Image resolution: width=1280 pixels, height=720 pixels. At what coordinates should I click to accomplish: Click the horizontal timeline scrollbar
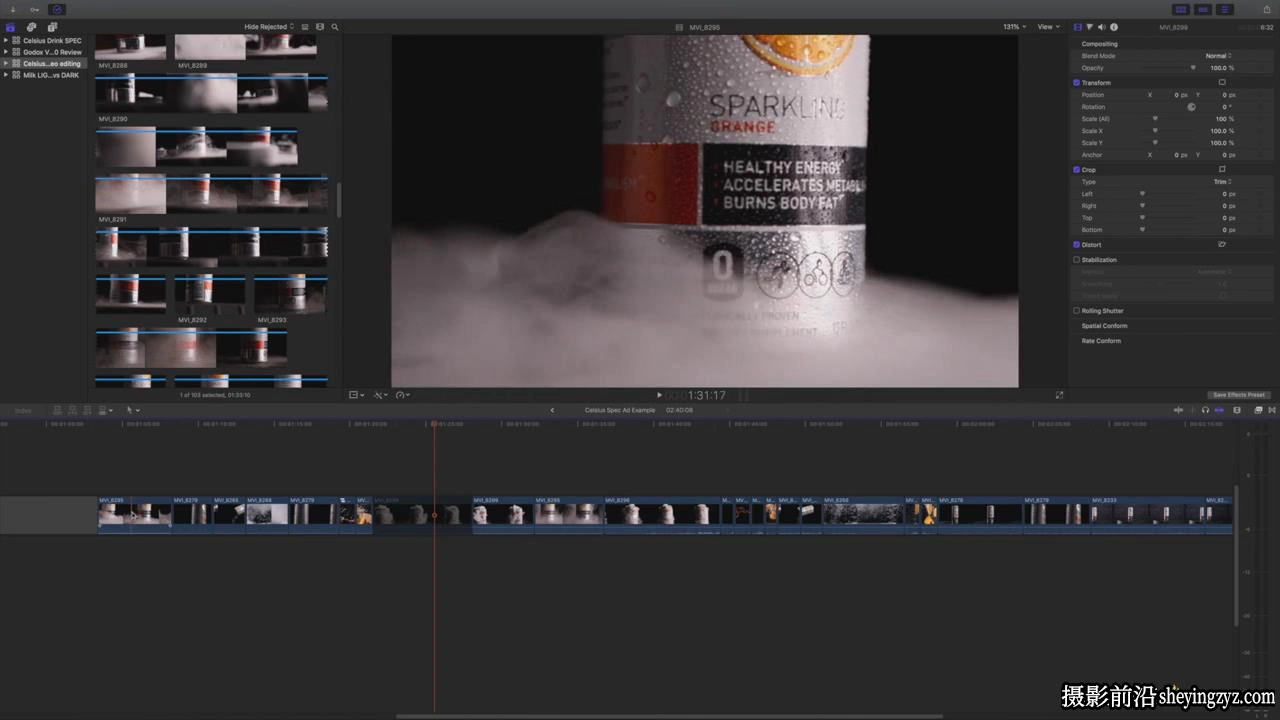pyautogui.click(x=669, y=716)
